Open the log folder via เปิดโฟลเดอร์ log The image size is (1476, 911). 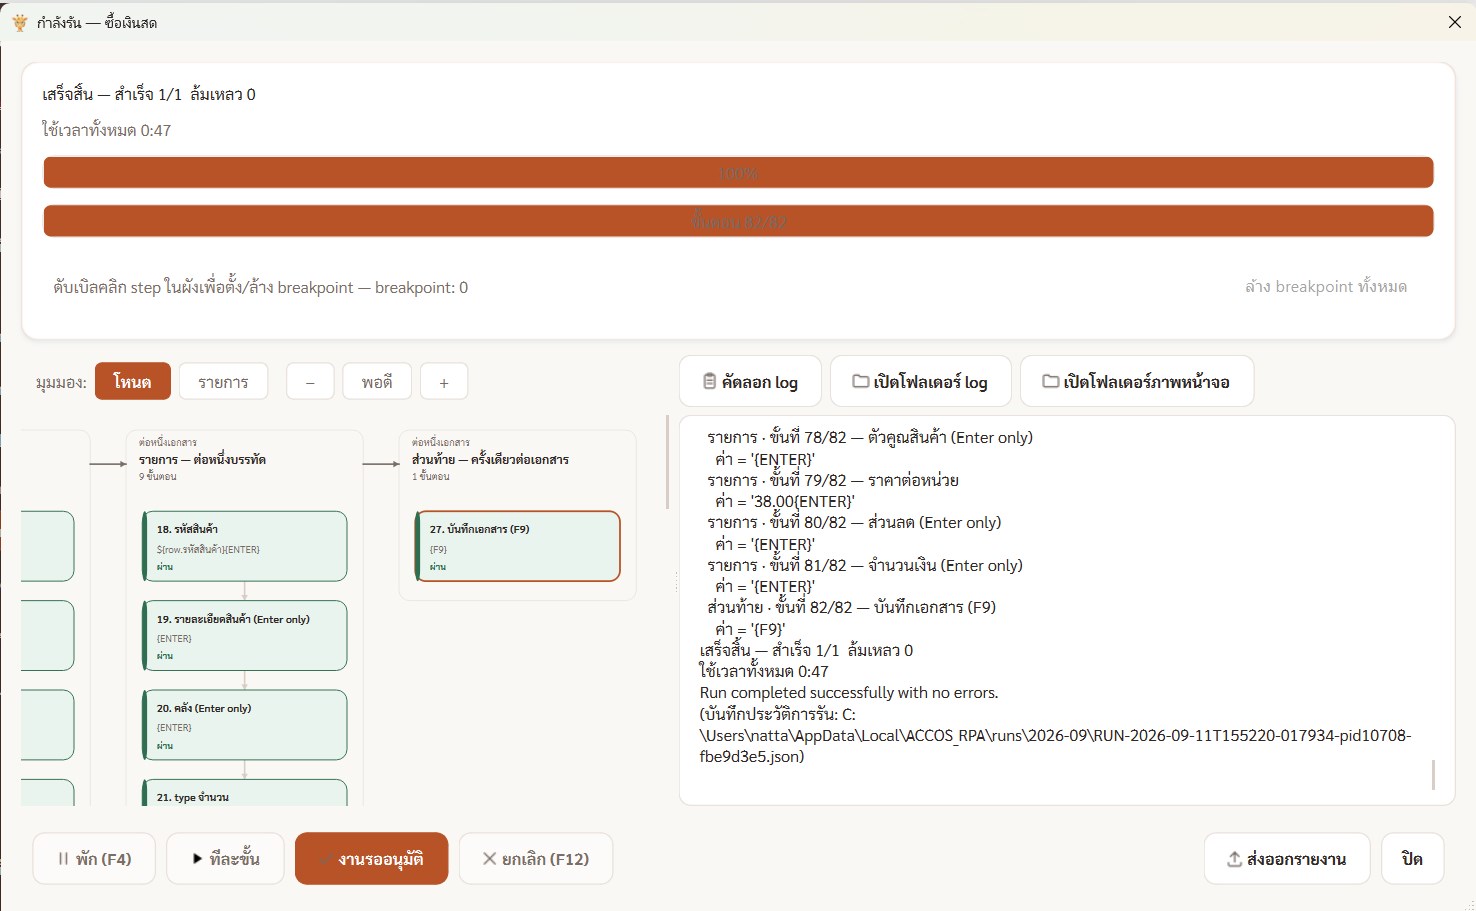point(920,381)
